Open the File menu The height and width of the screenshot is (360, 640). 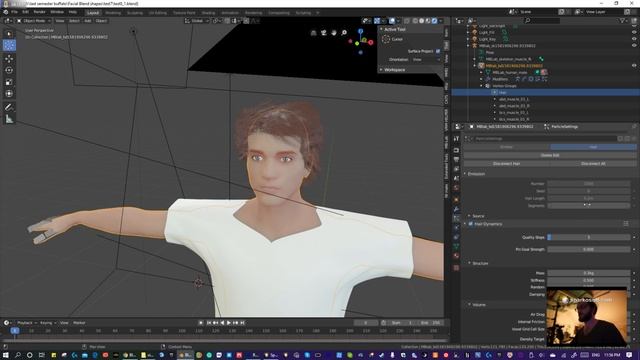[14, 12]
